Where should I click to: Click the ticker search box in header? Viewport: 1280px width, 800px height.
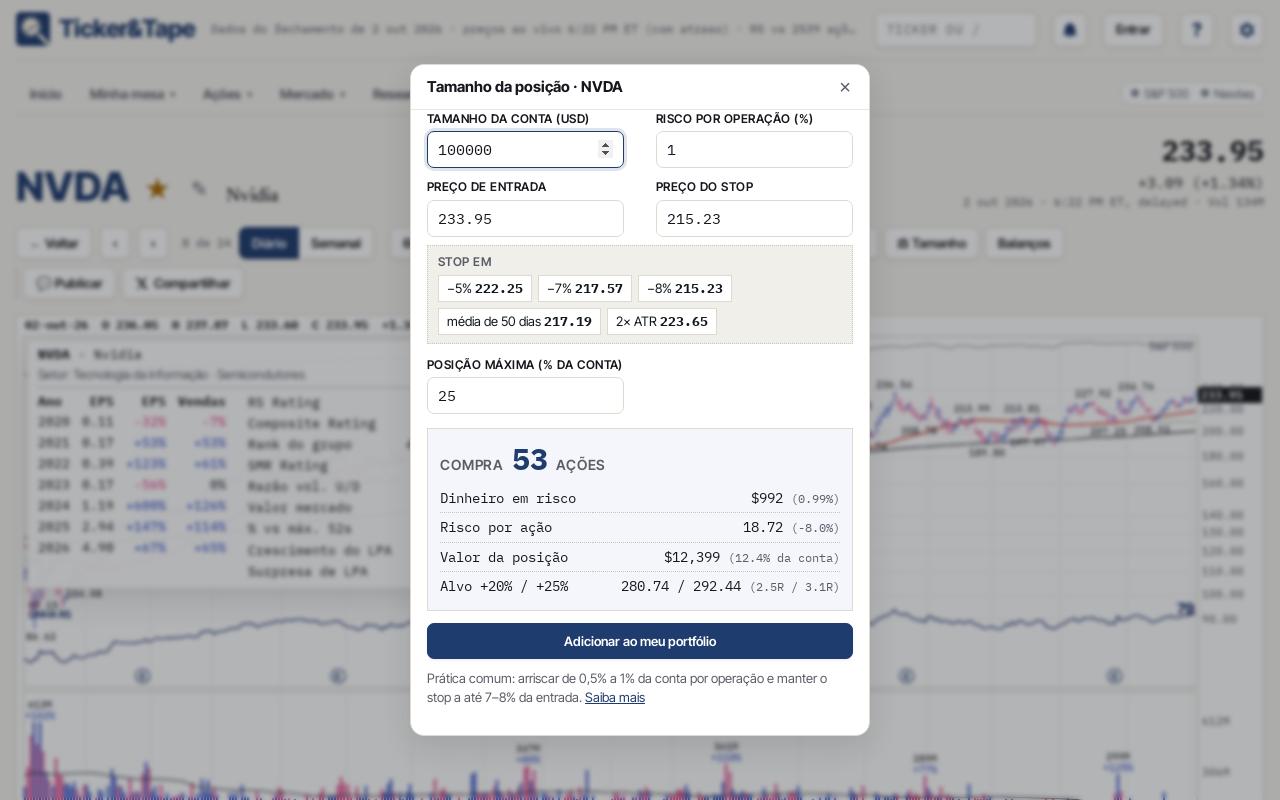(956, 30)
